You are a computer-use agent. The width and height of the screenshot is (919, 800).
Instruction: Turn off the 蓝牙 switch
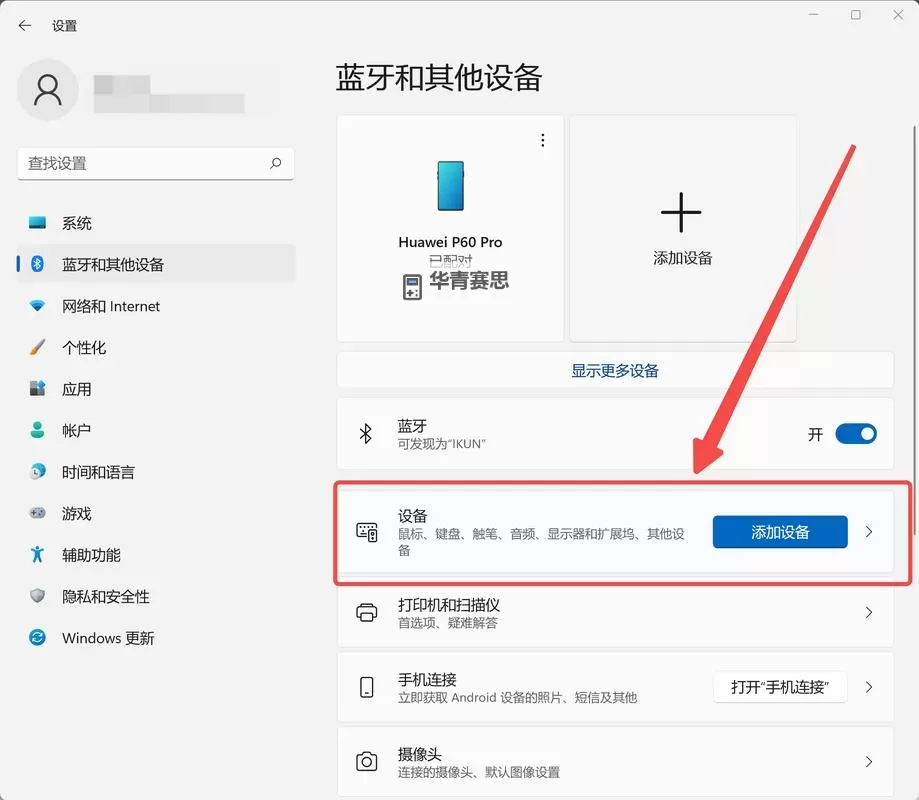coord(855,433)
